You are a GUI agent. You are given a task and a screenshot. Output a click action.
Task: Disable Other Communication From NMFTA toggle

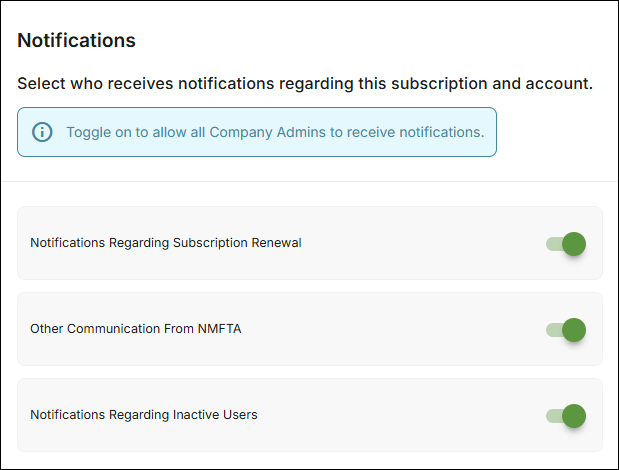click(x=566, y=330)
